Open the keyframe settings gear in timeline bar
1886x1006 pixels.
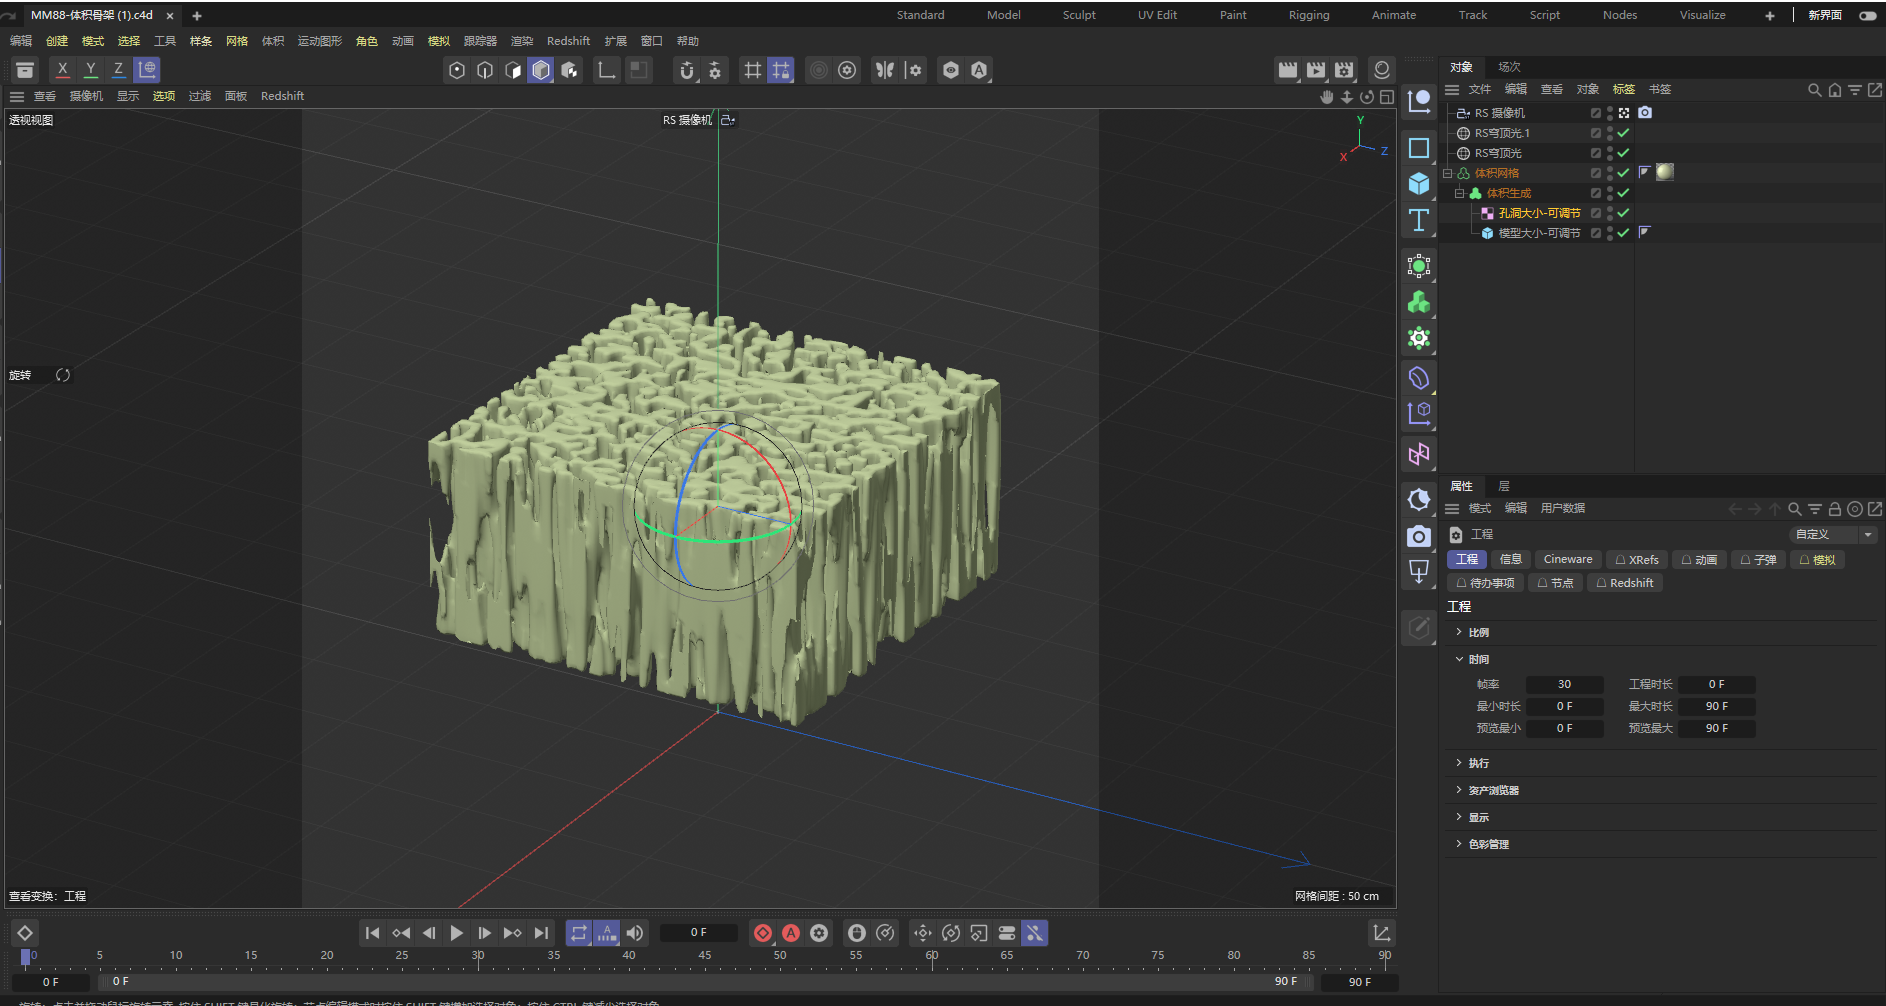[x=819, y=933]
